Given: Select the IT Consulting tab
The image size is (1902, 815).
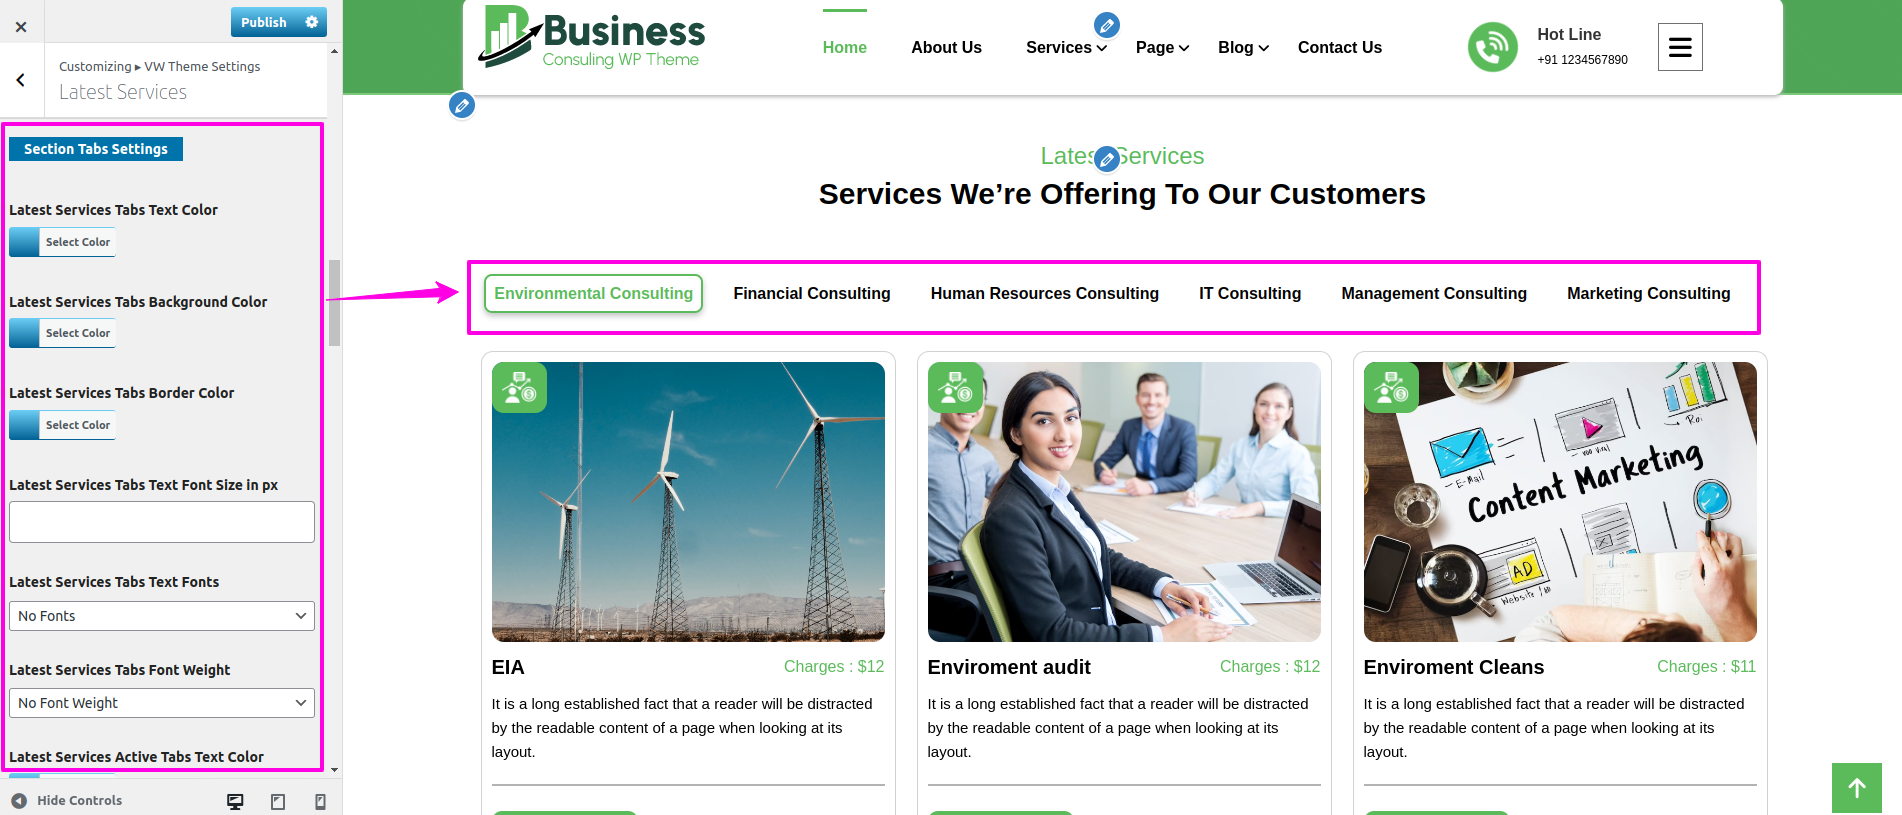Looking at the screenshot, I should tap(1250, 294).
